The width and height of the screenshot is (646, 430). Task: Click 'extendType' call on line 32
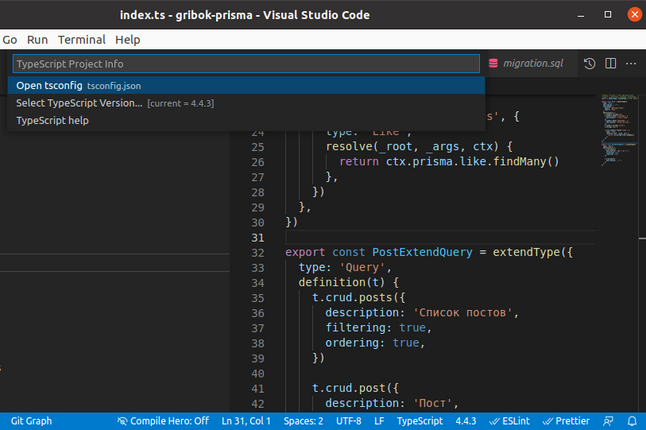[x=527, y=252]
